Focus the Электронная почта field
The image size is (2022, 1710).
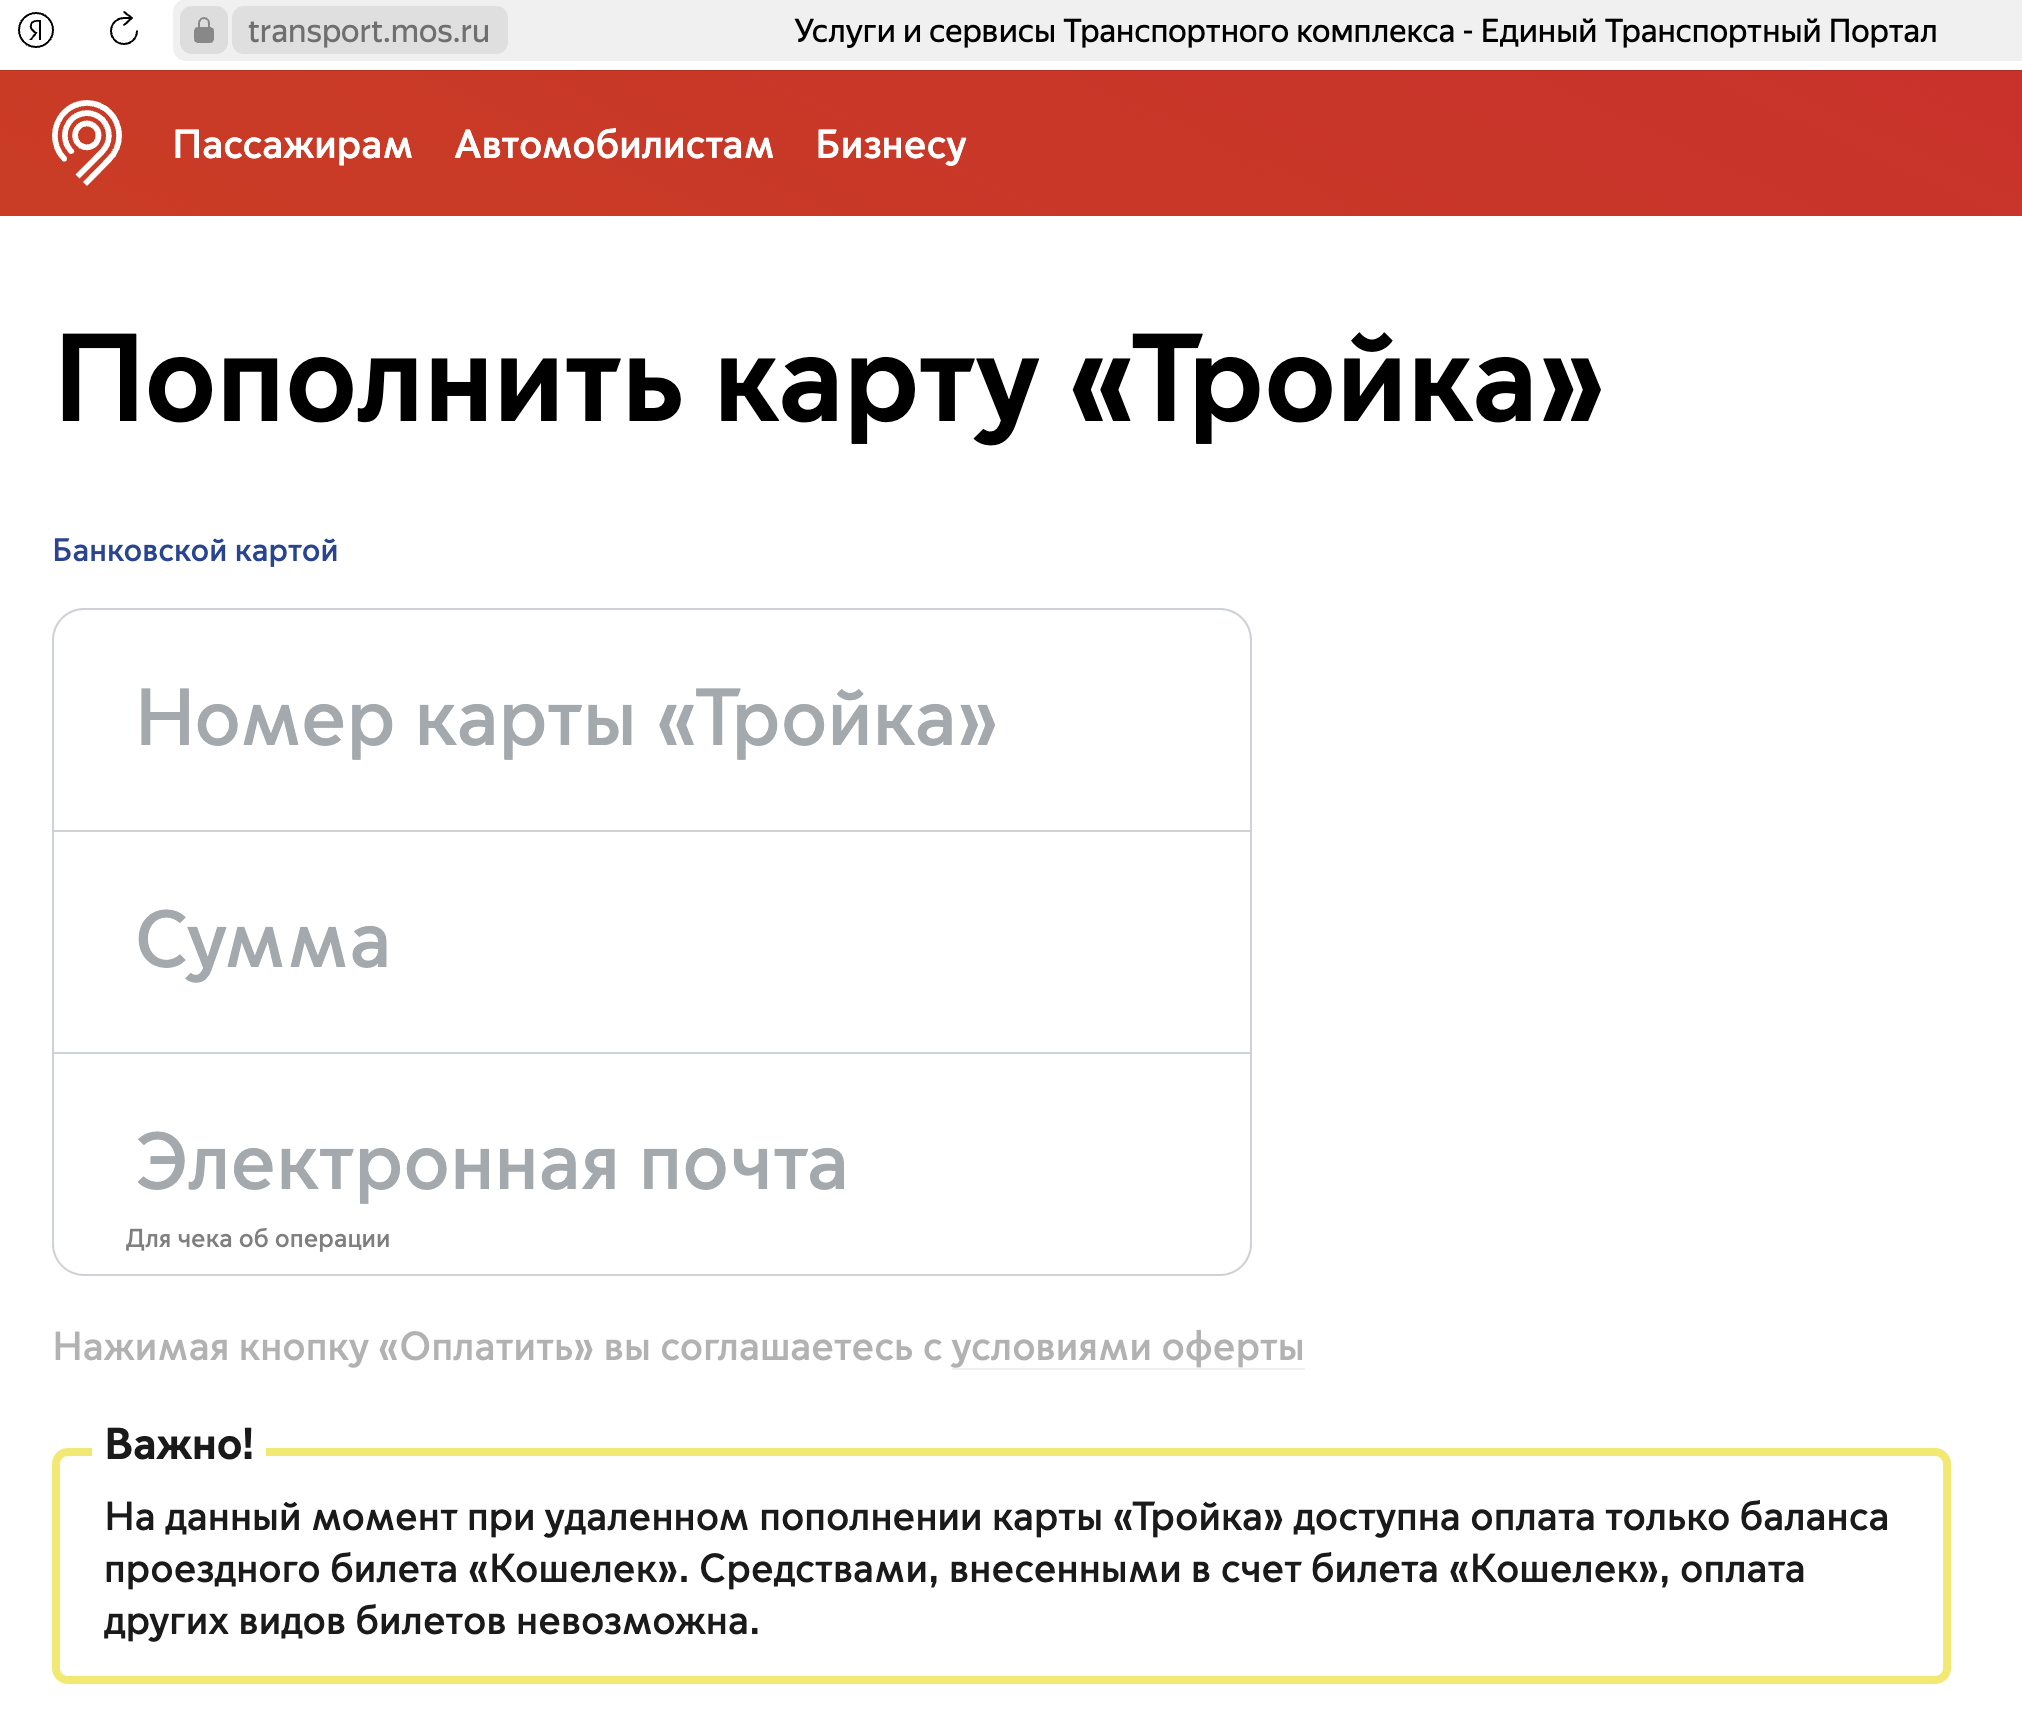point(652,1163)
